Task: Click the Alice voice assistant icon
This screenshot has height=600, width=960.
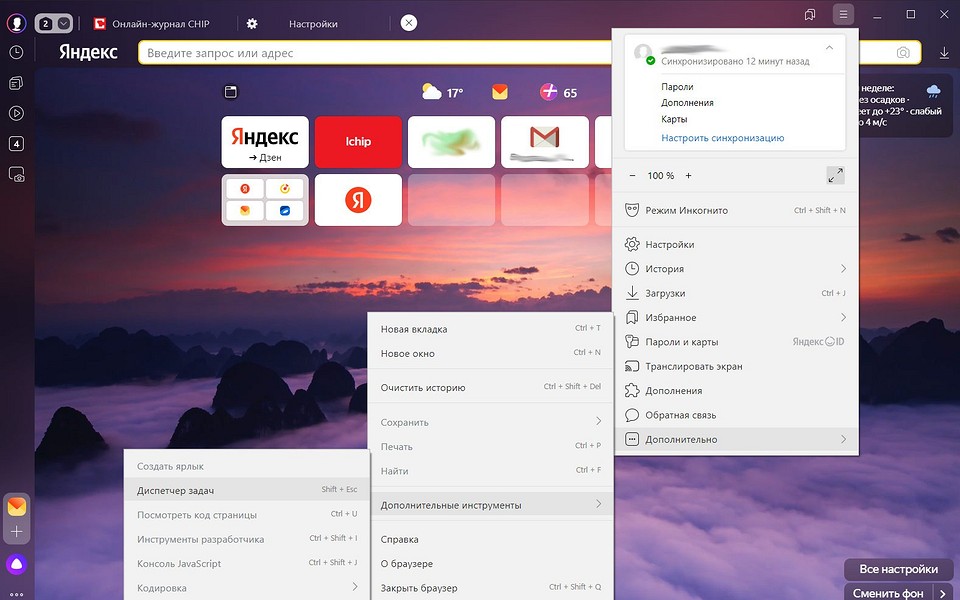Action: pyautogui.click(x=17, y=565)
